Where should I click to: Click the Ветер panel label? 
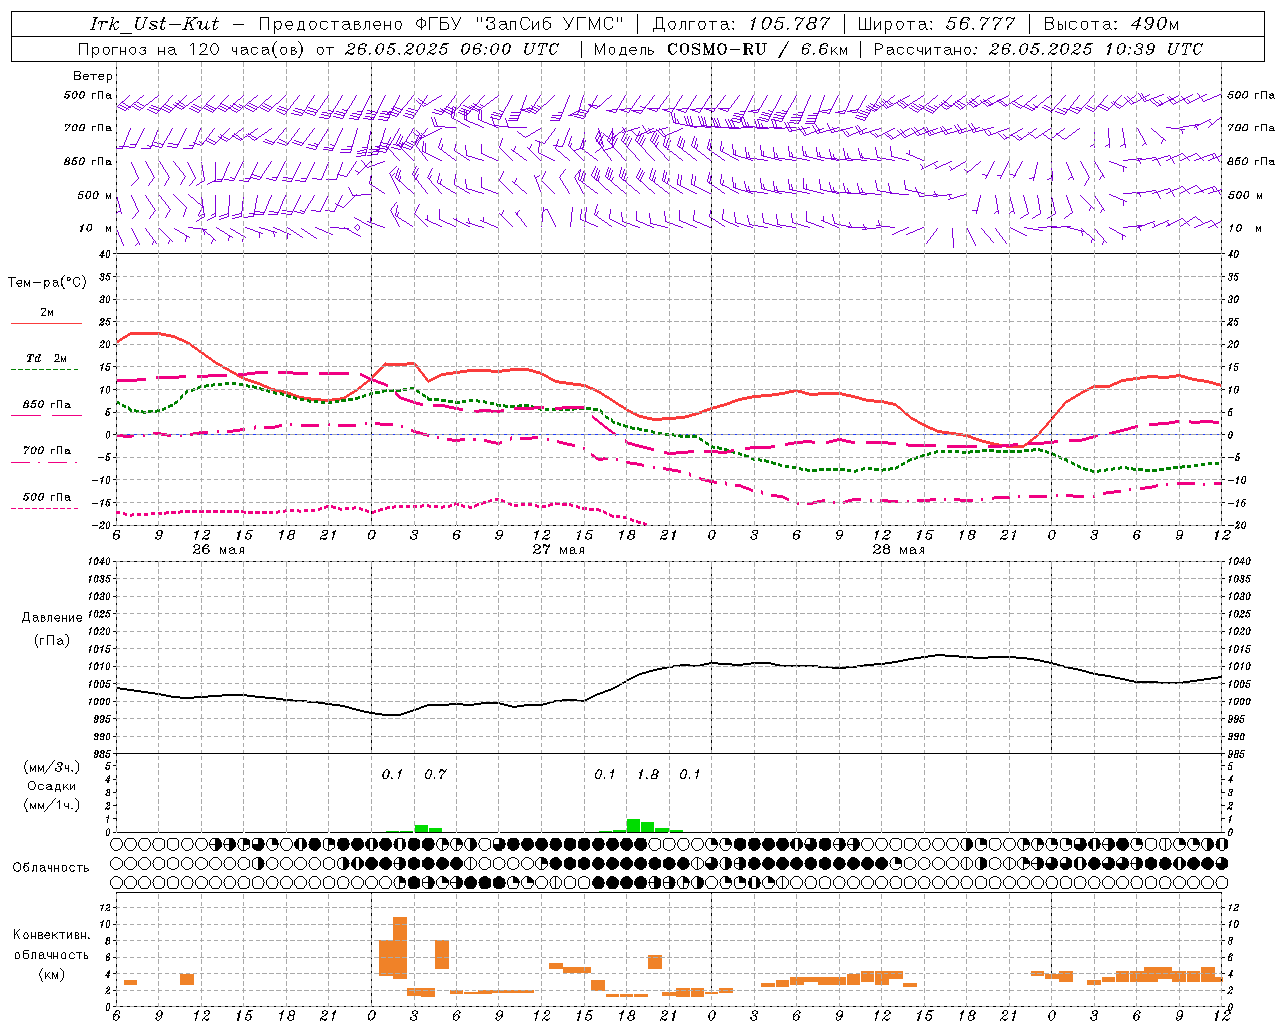[x=93, y=76]
